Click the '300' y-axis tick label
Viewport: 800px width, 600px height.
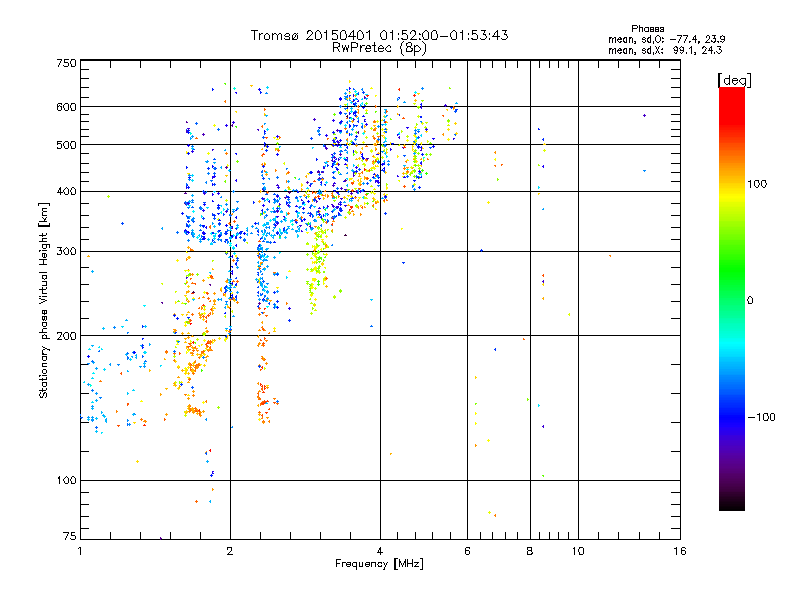pyautogui.click(x=67, y=252)
